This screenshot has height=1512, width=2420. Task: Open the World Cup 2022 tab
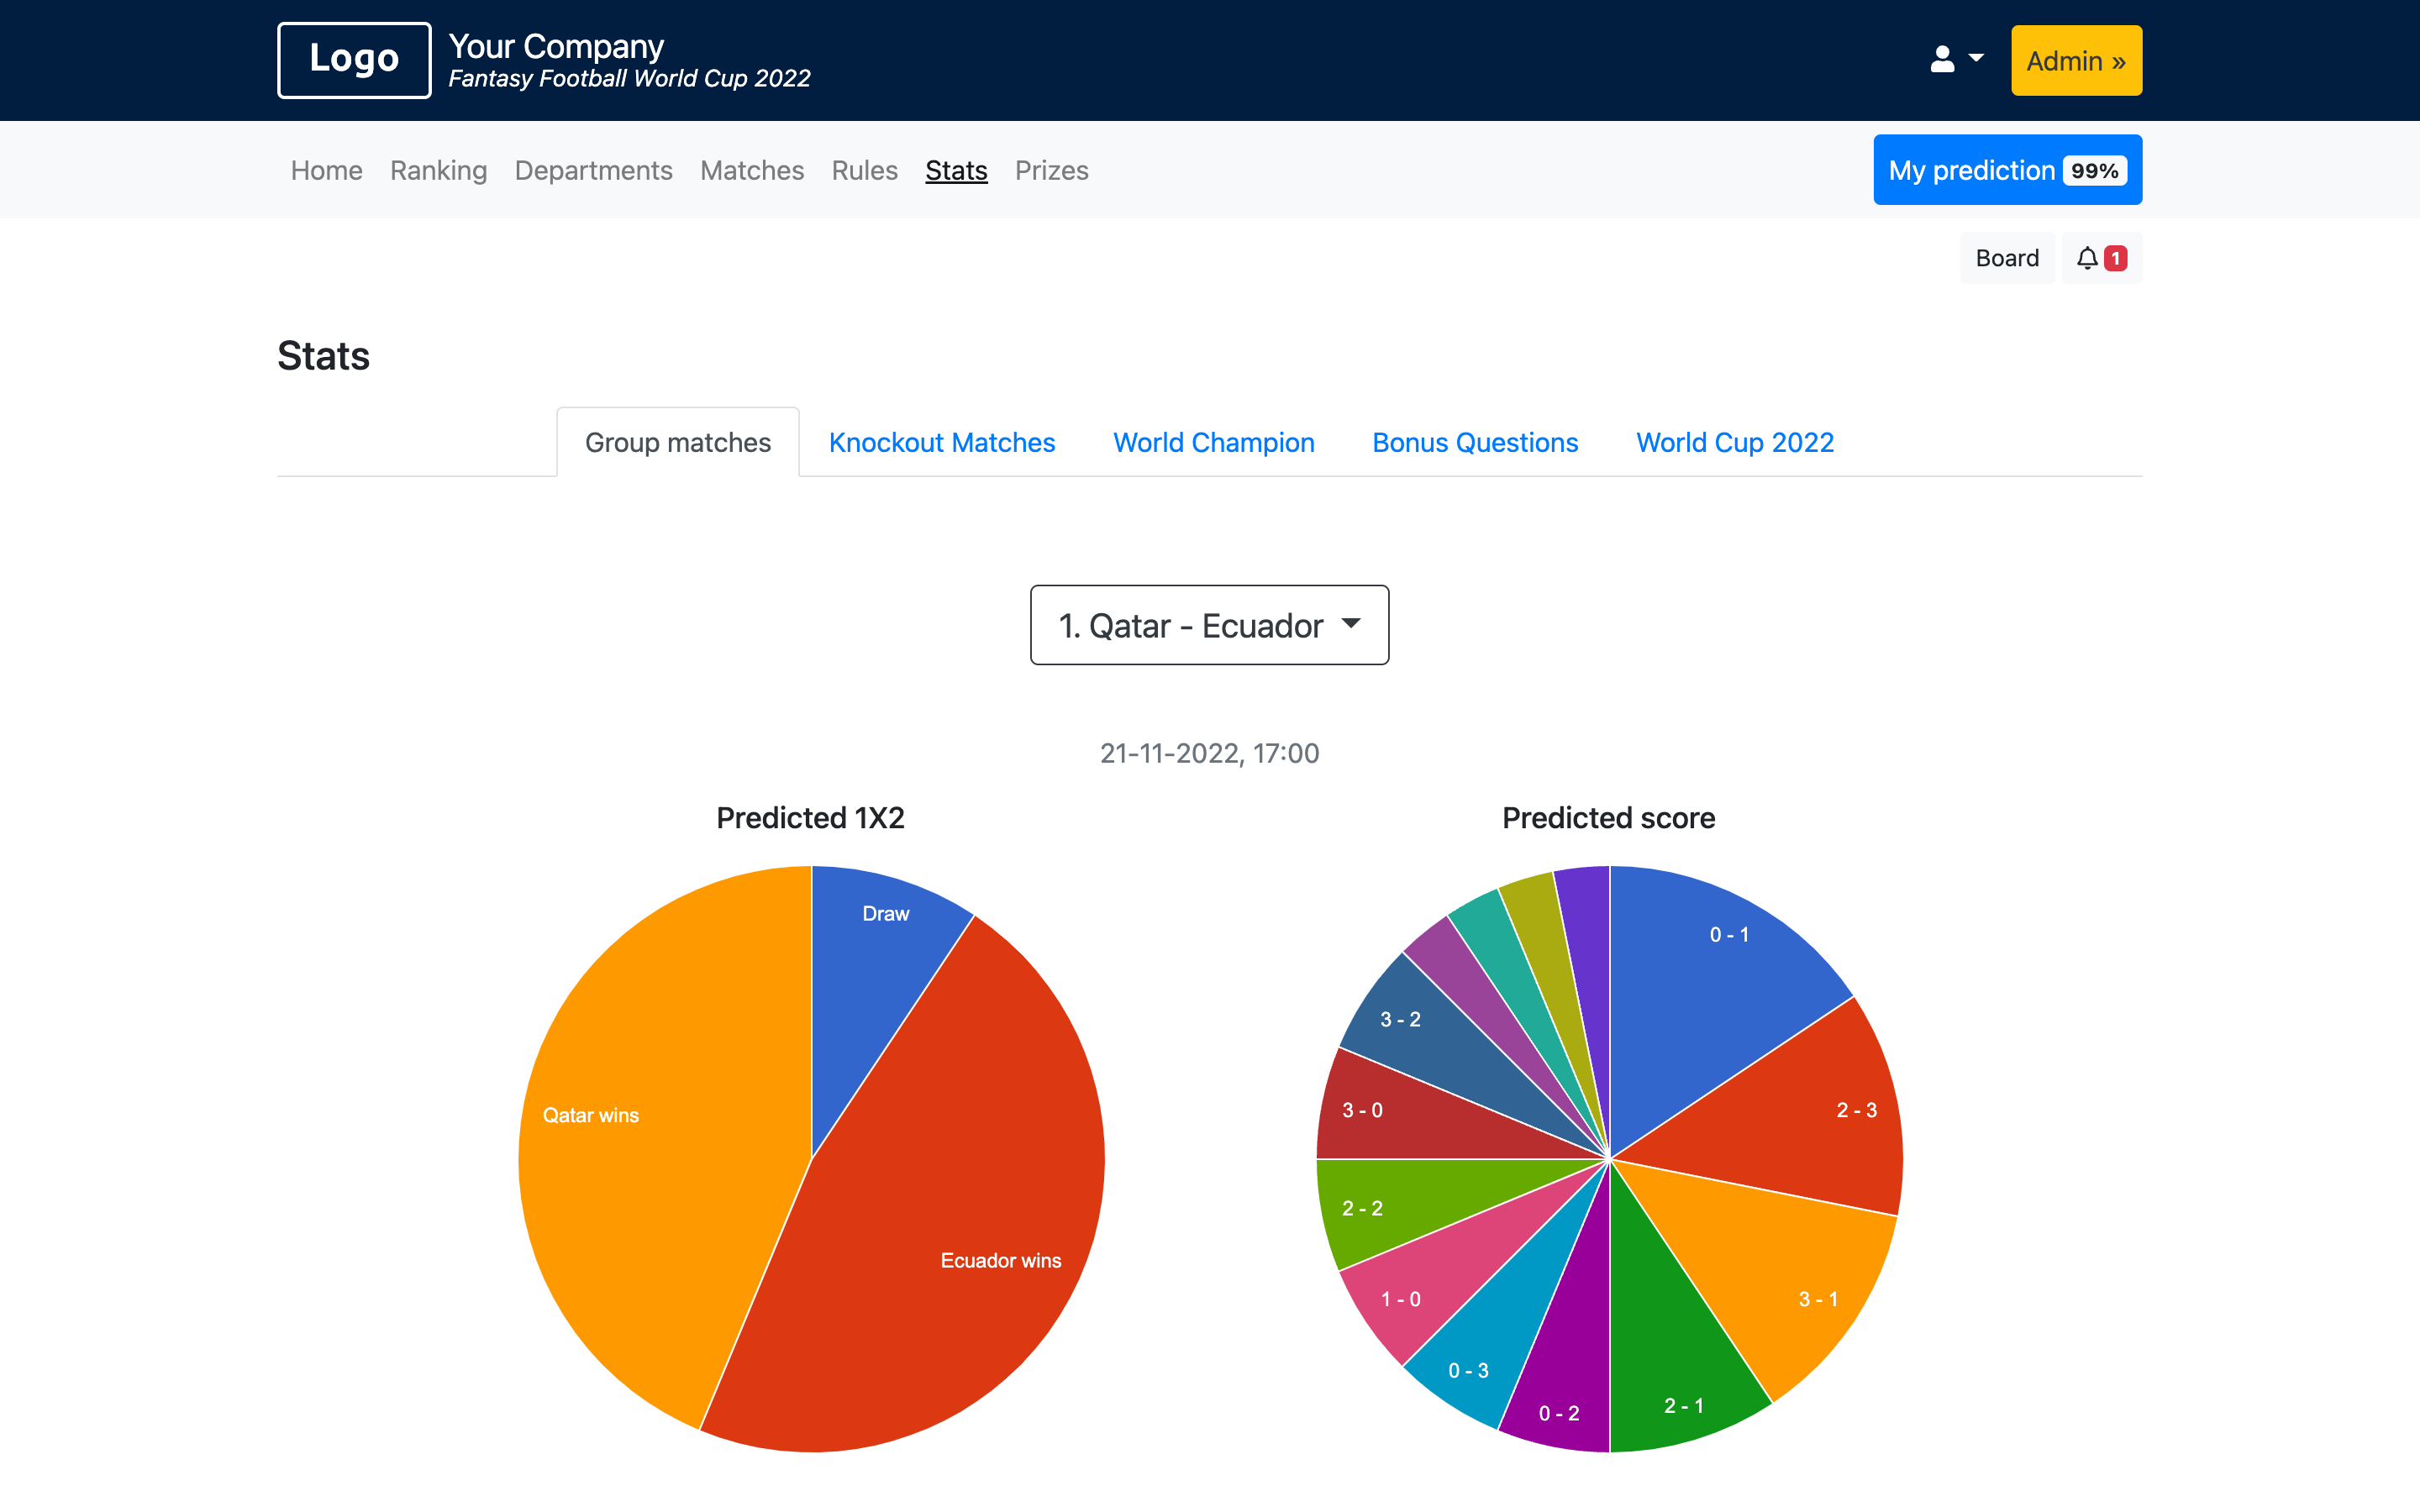1733,441
